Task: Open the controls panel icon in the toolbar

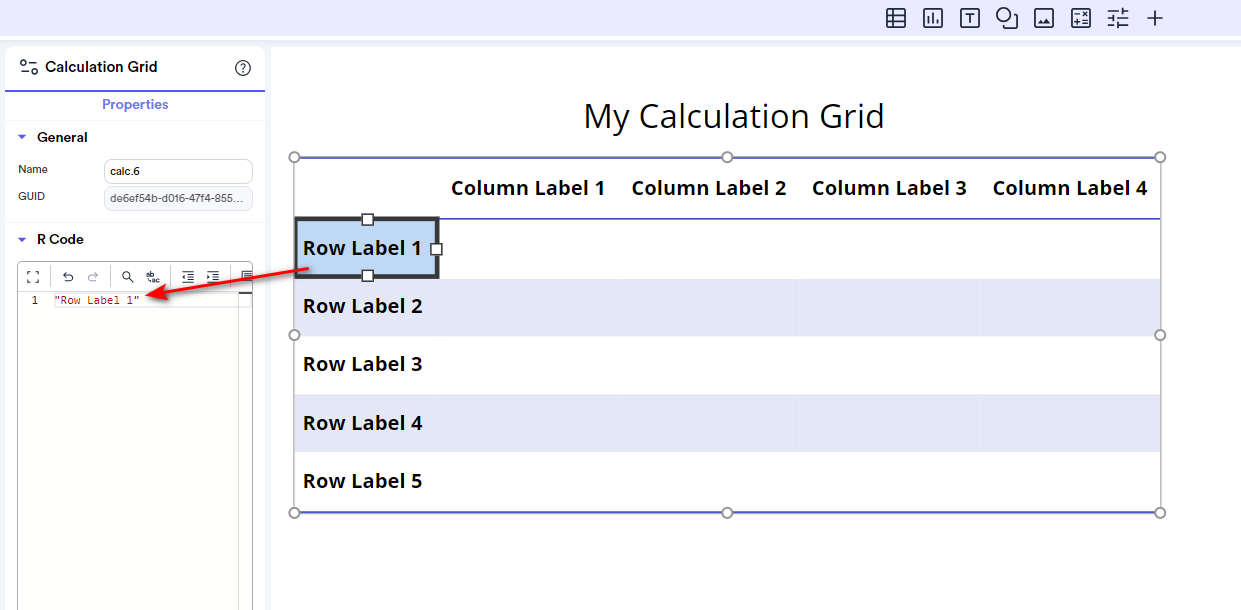Action: [1117, 18]
